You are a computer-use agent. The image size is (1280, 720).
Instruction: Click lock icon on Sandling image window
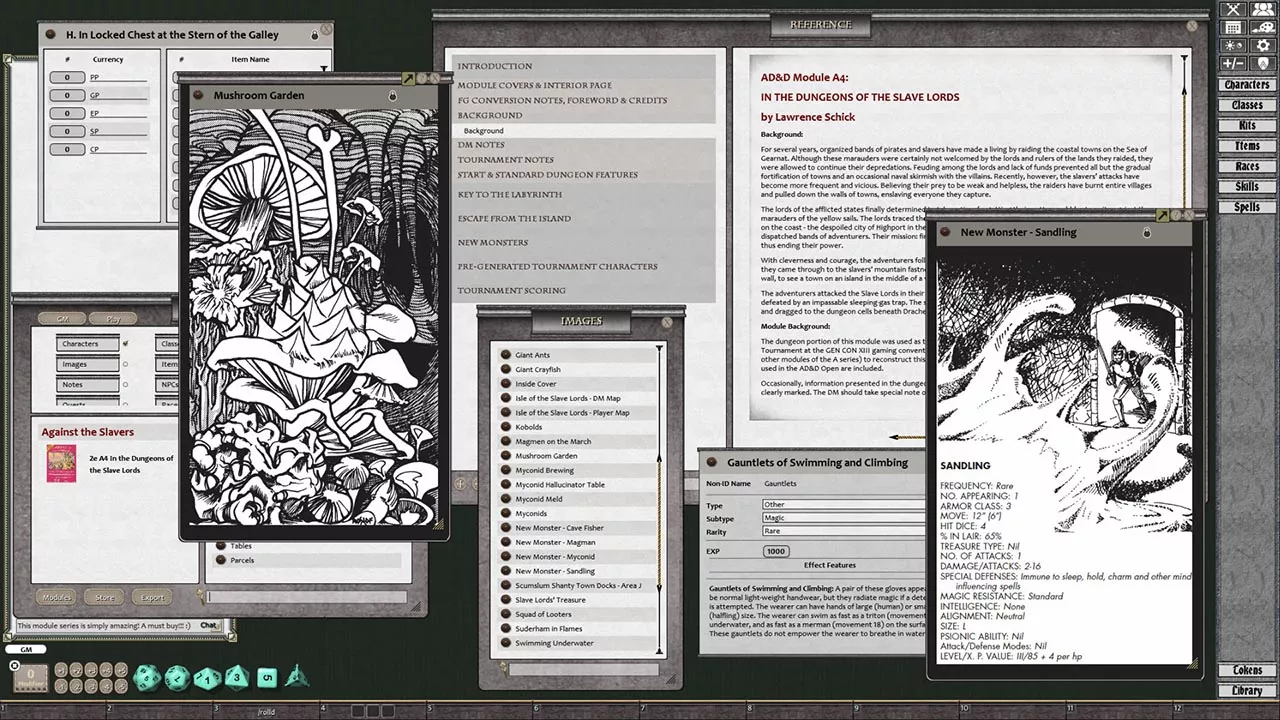1147,233
